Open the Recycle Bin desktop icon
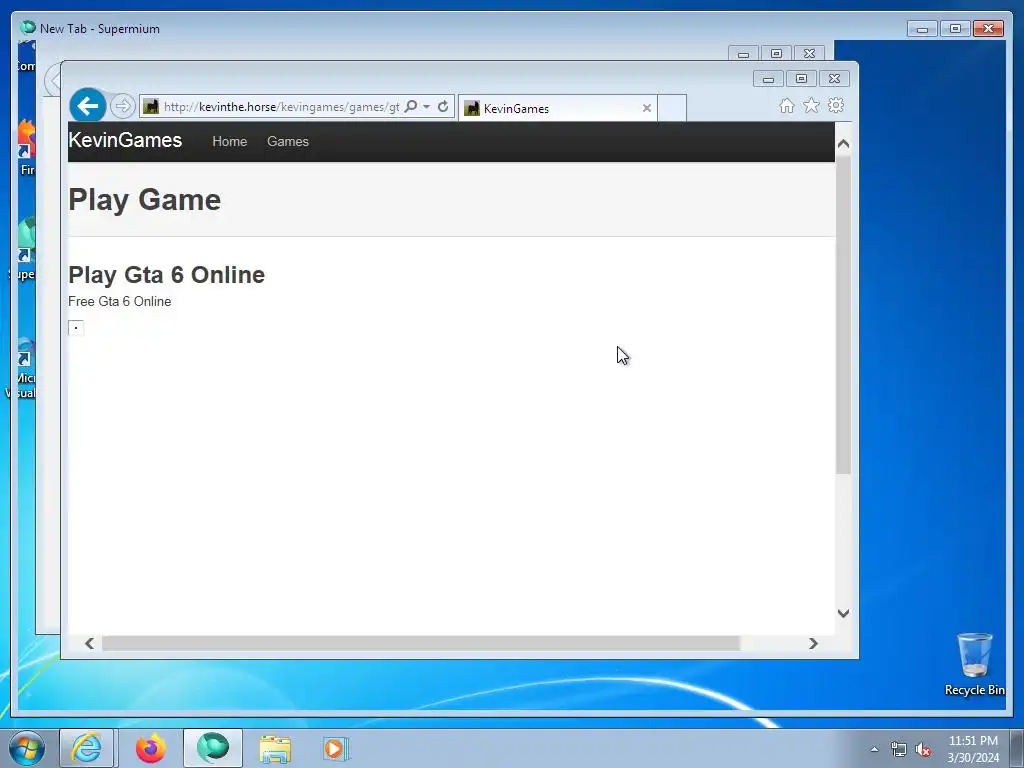The image size is (1024, 768). click(974, 664)
